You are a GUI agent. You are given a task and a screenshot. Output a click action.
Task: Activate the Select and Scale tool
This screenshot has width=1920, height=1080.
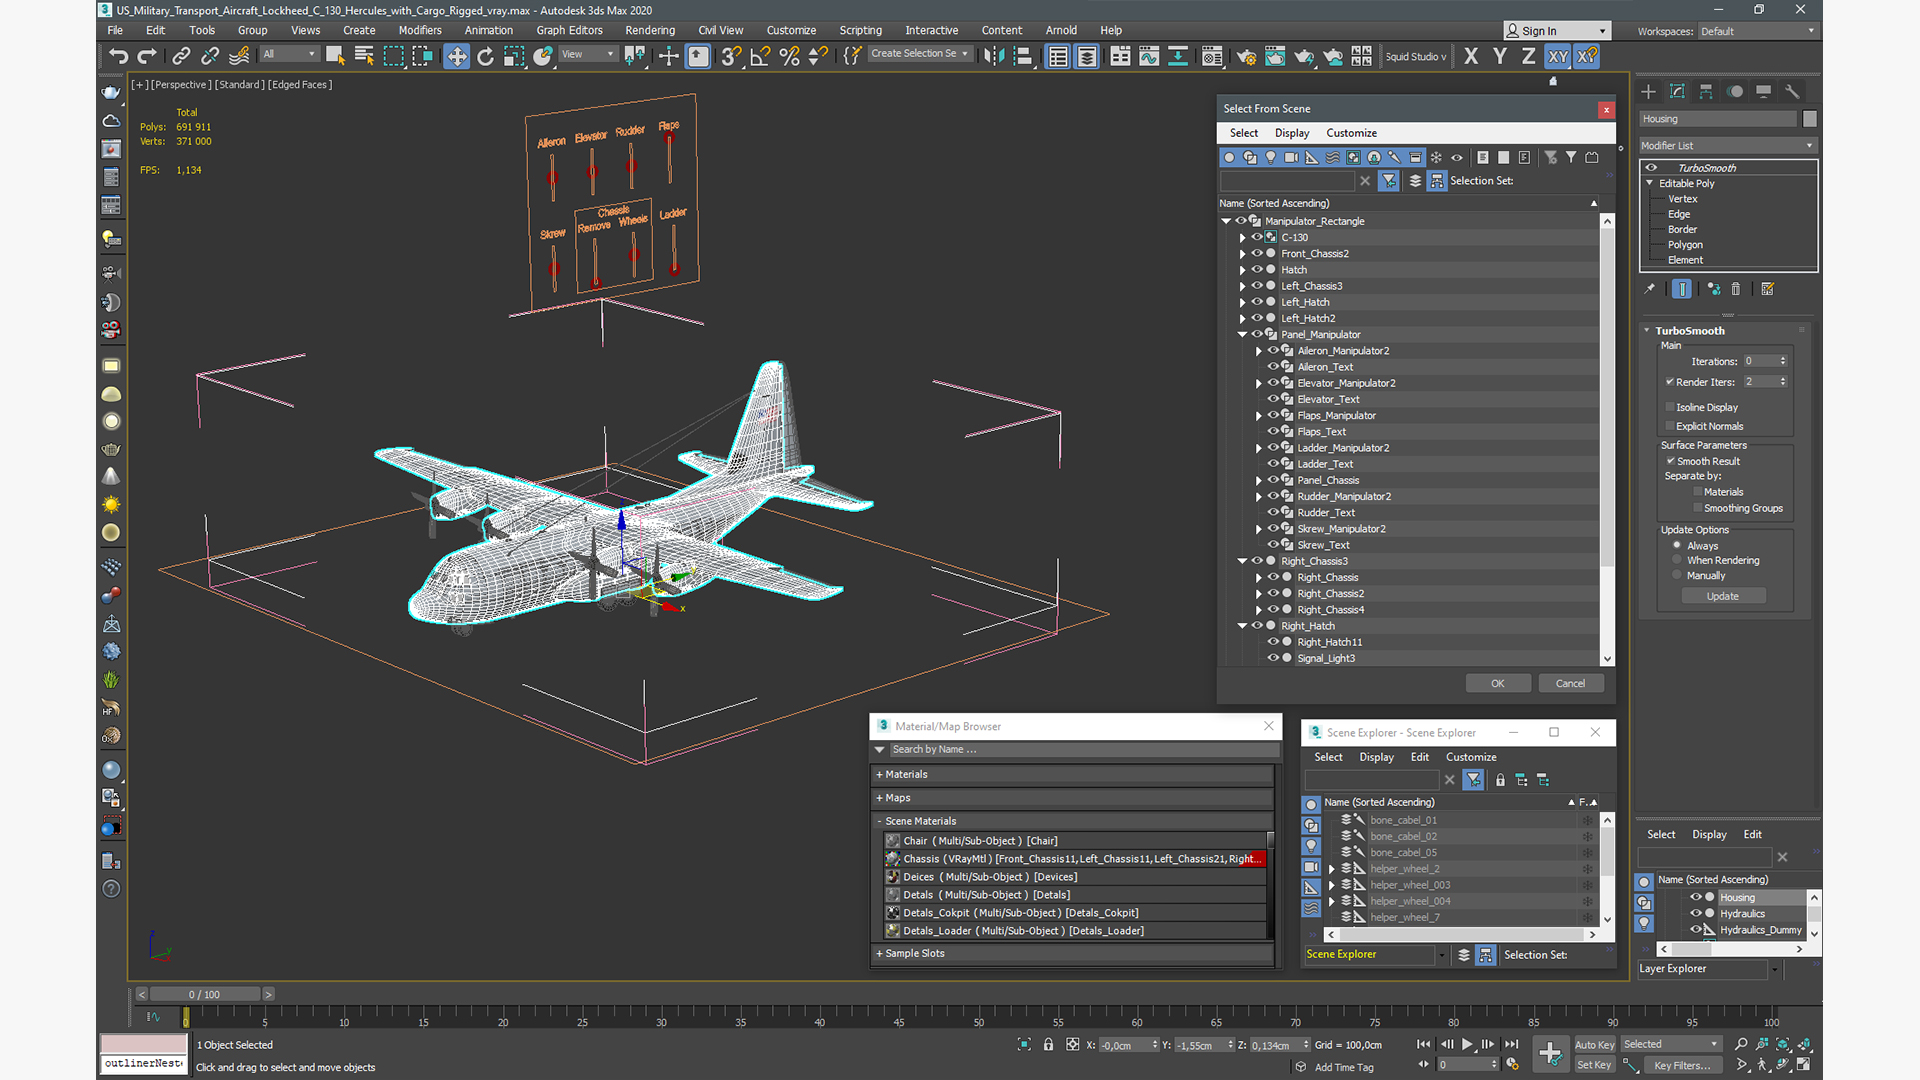tap(514, 56)
